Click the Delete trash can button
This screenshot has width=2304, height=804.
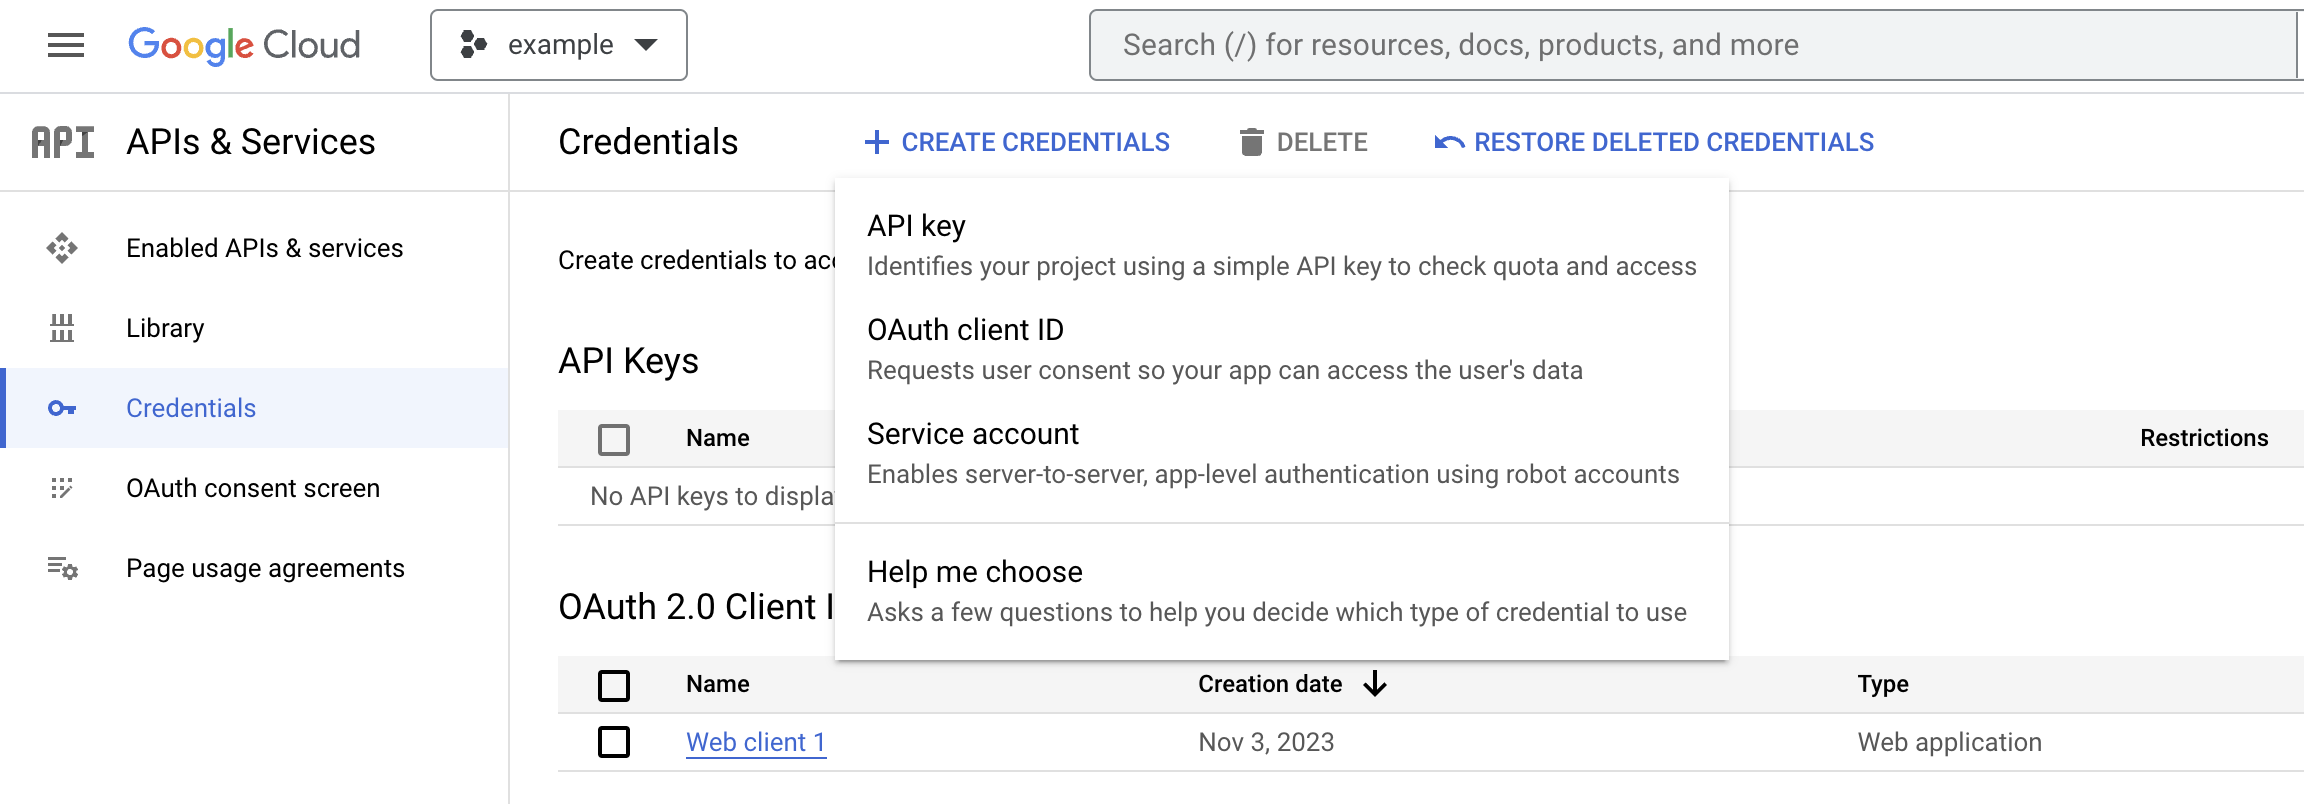pos(1304,142)
